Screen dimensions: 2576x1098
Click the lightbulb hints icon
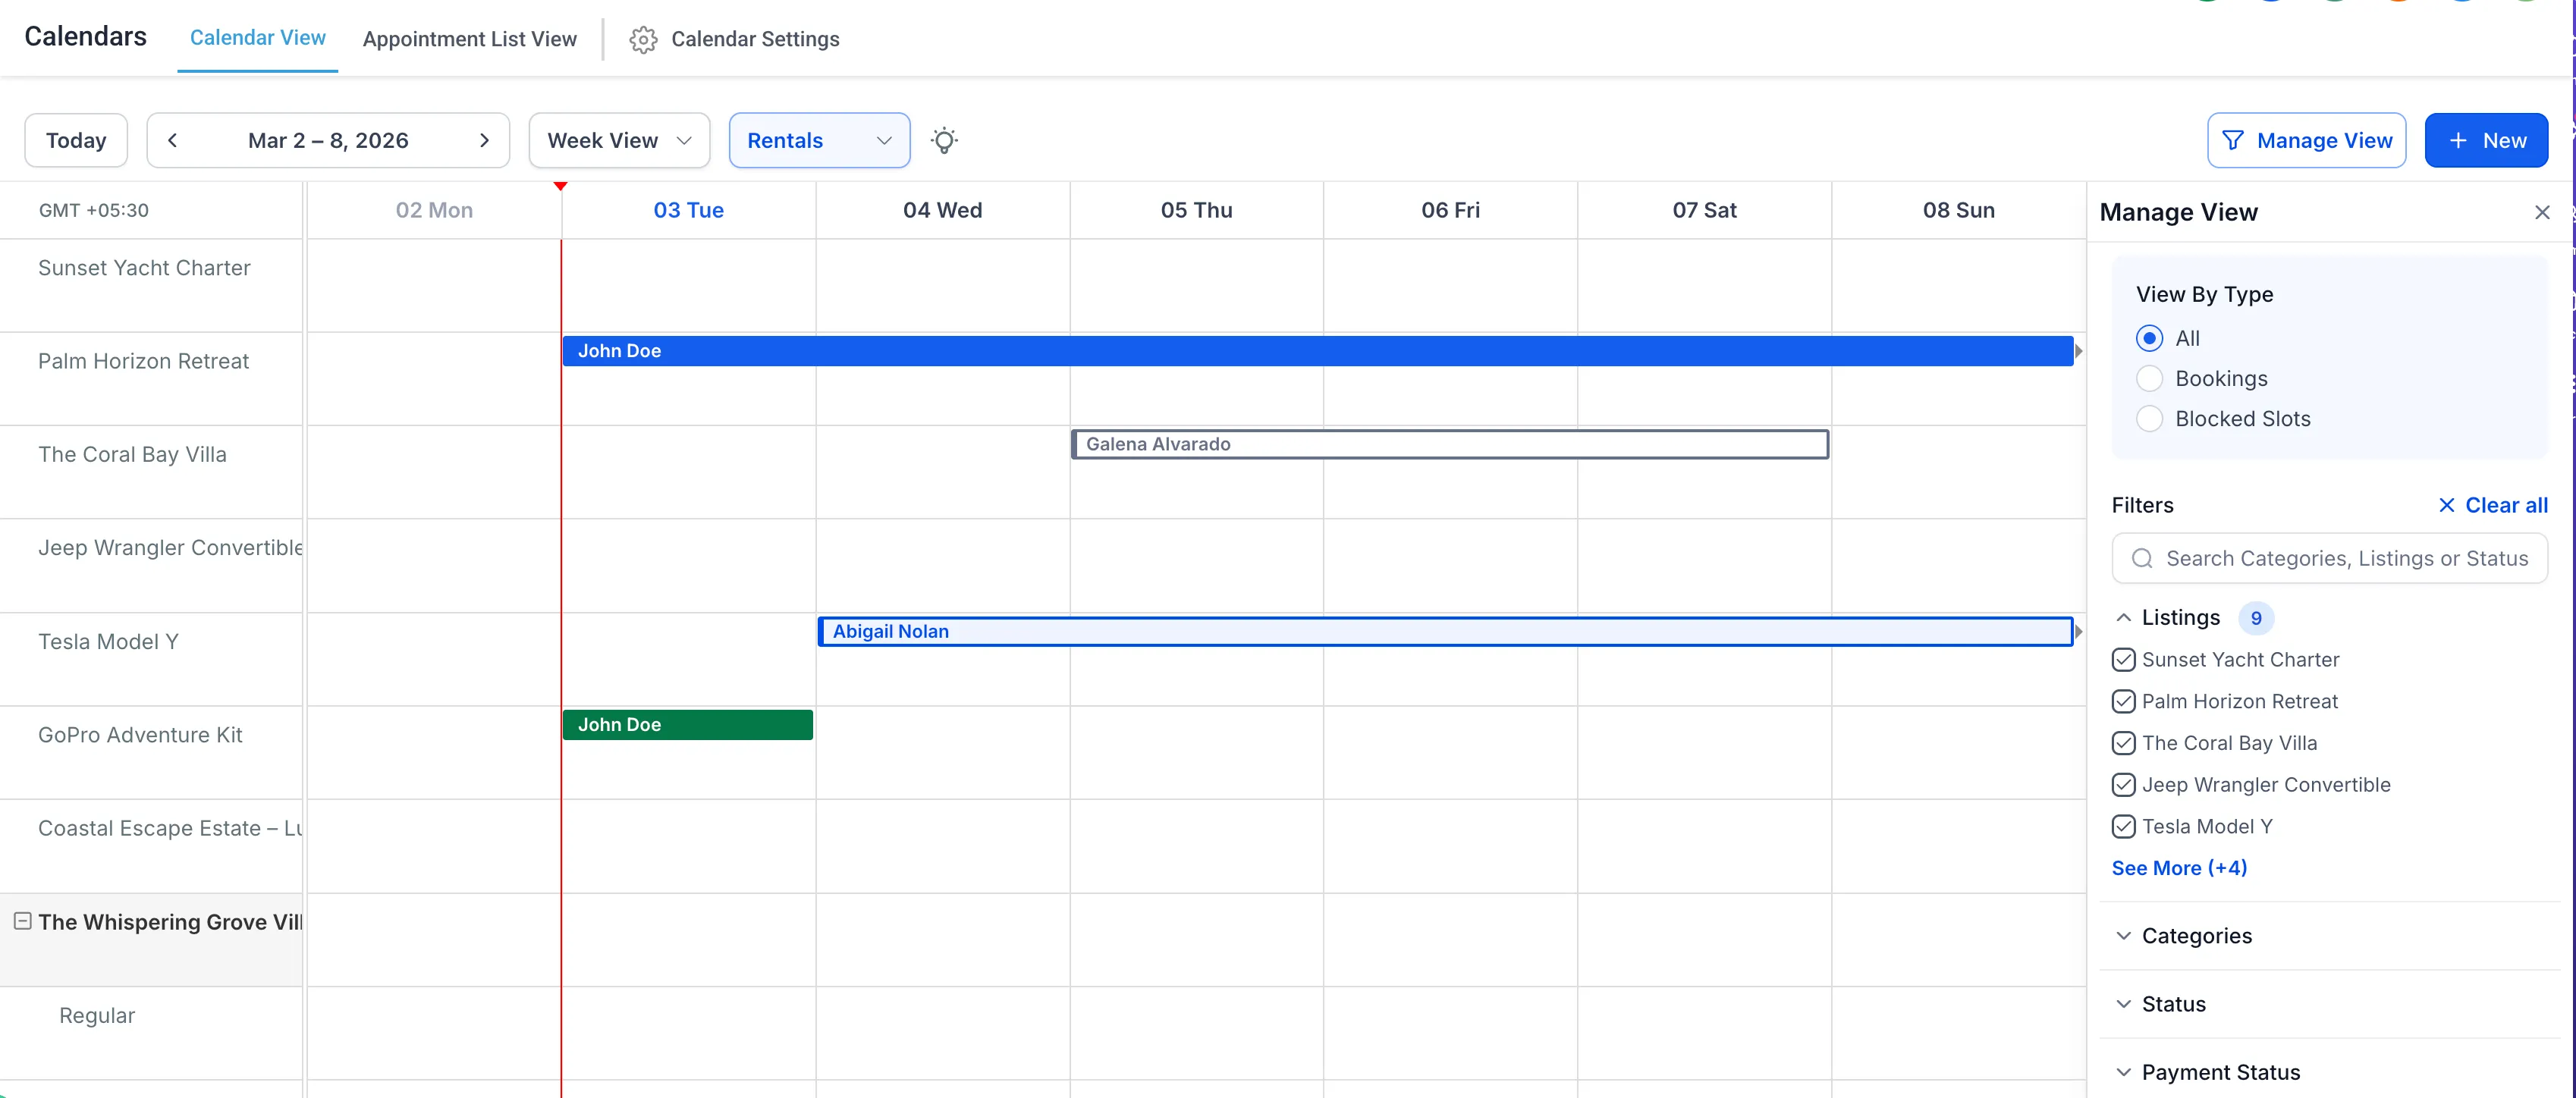[944, 140]
